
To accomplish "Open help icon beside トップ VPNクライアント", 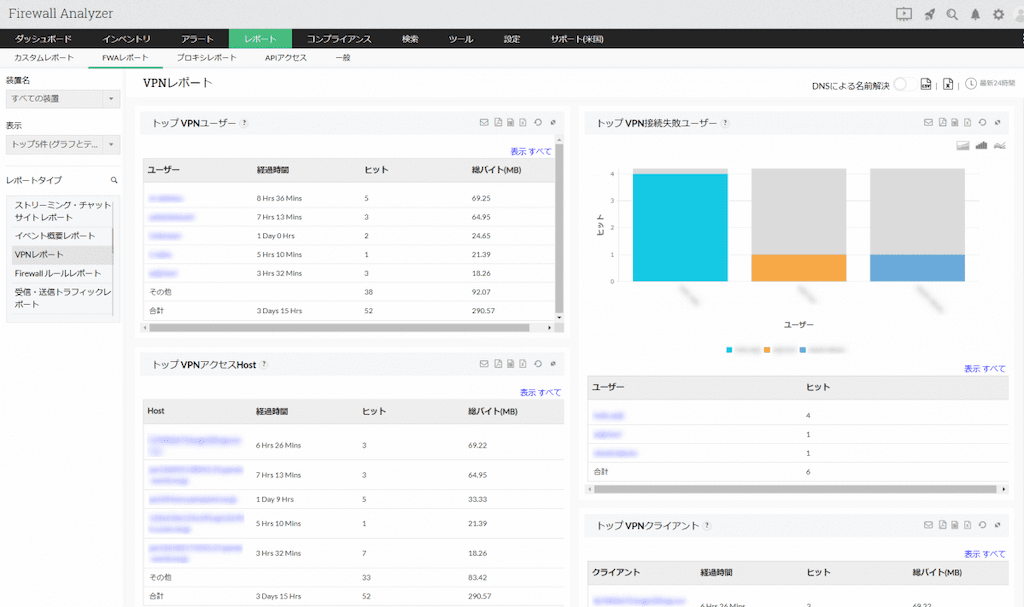I will pos(708,525).
